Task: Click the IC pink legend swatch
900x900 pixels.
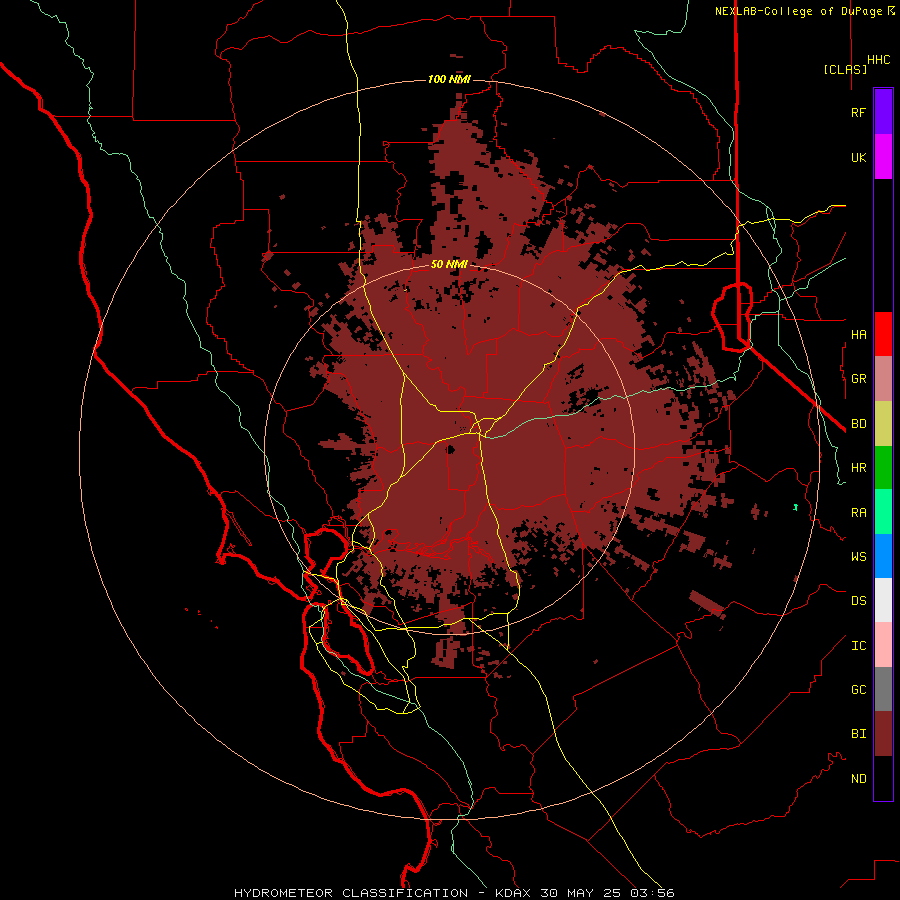Action: pyautogui.click(x=883, y=645)
